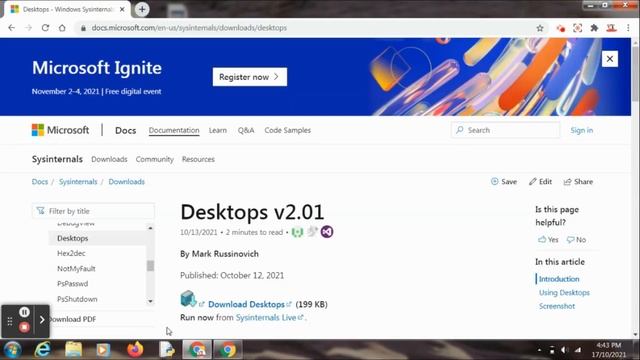Save the page to a collection
Image resolution: width=640 pixels, height=360 pixels.
coord(504,182)
